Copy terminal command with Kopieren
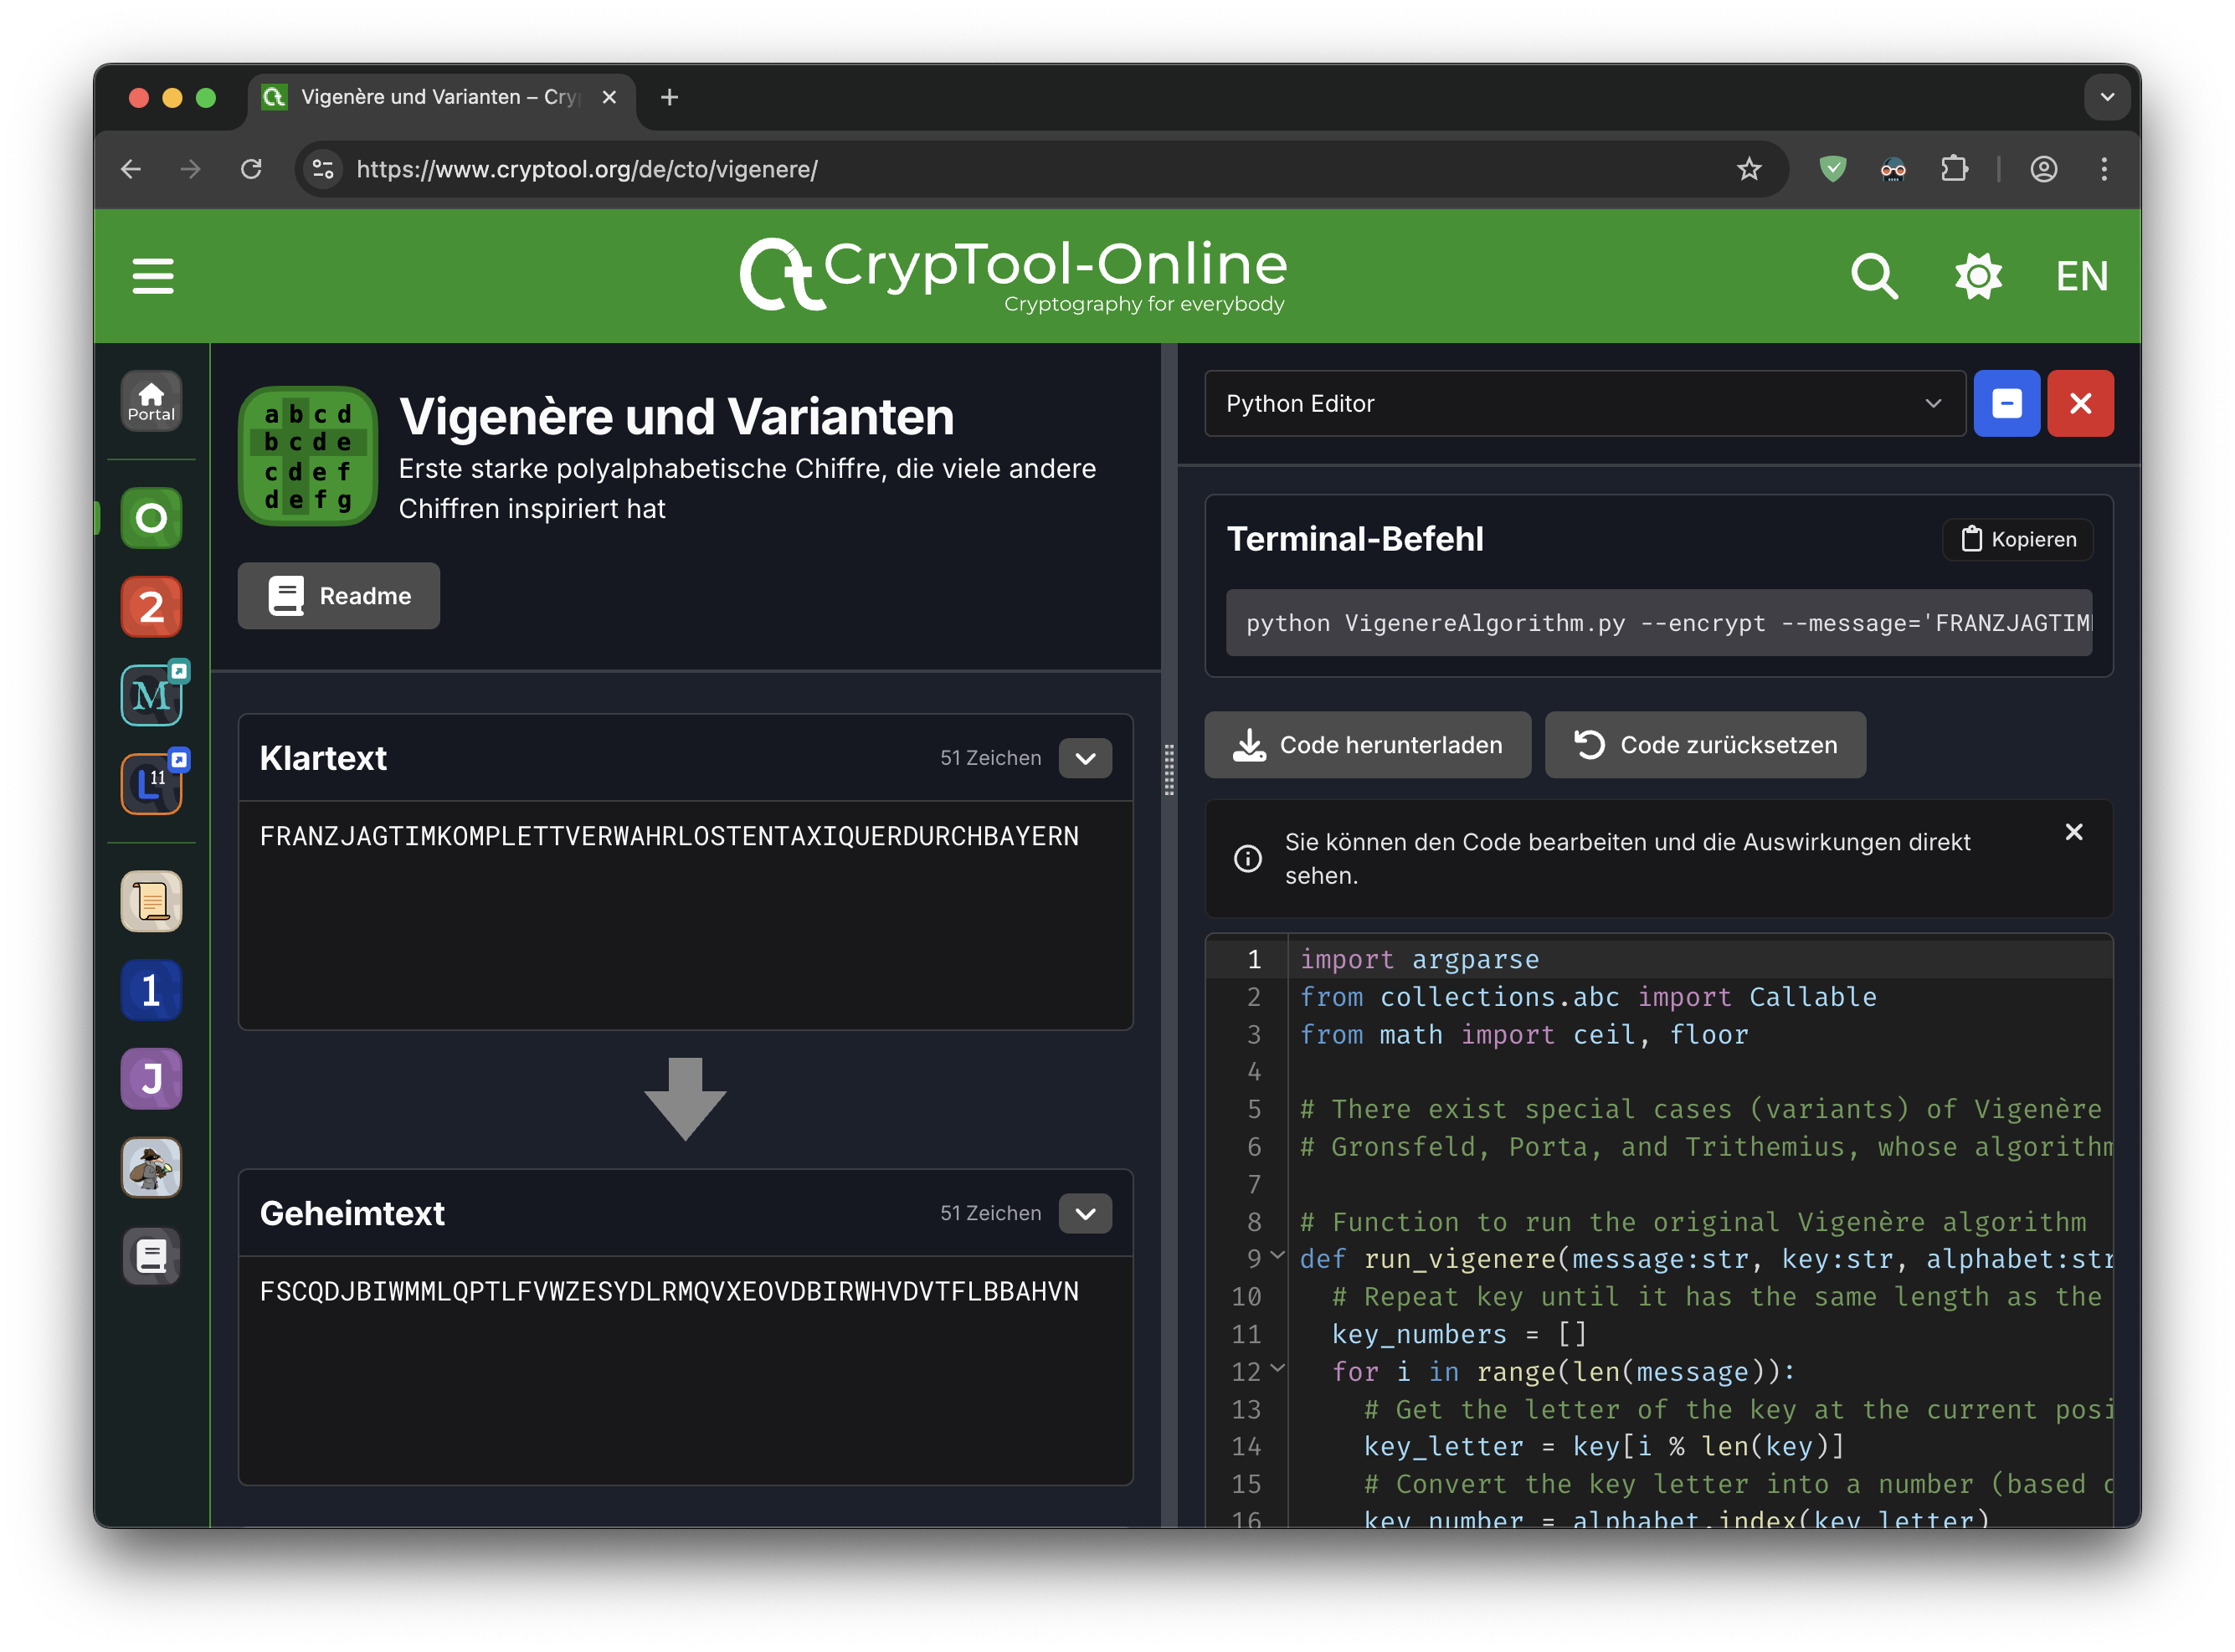 click(2017, 539)
